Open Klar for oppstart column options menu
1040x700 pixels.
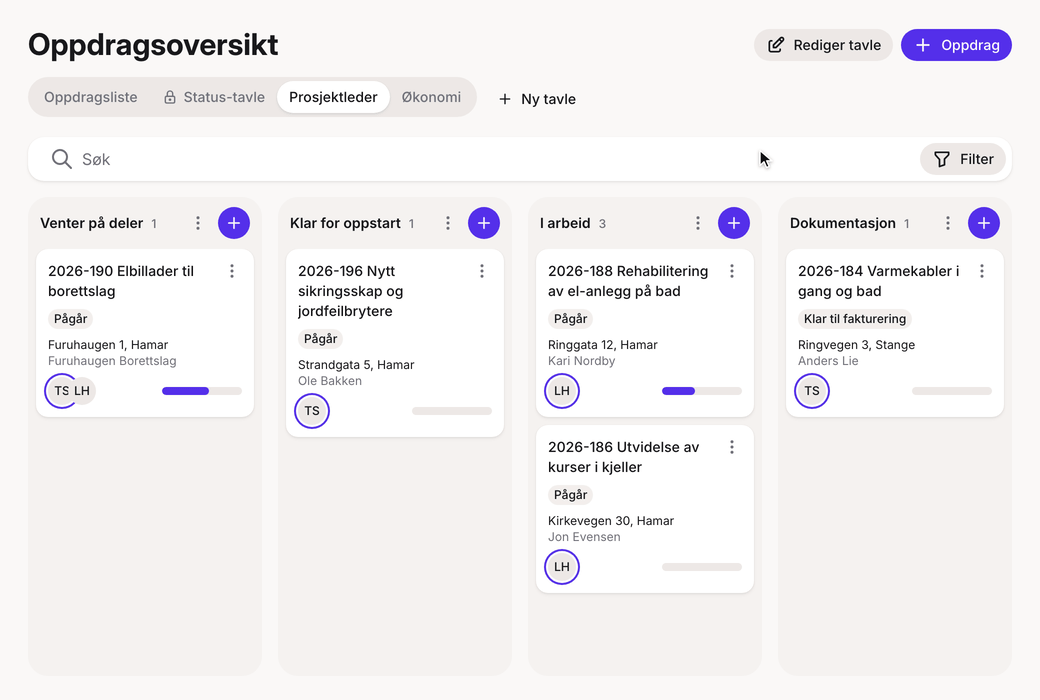pos(448,223)
